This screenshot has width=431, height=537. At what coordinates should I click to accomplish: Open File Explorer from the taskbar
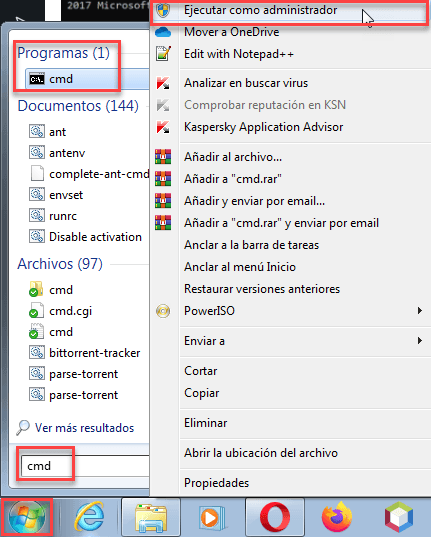(x=151, y=517)
